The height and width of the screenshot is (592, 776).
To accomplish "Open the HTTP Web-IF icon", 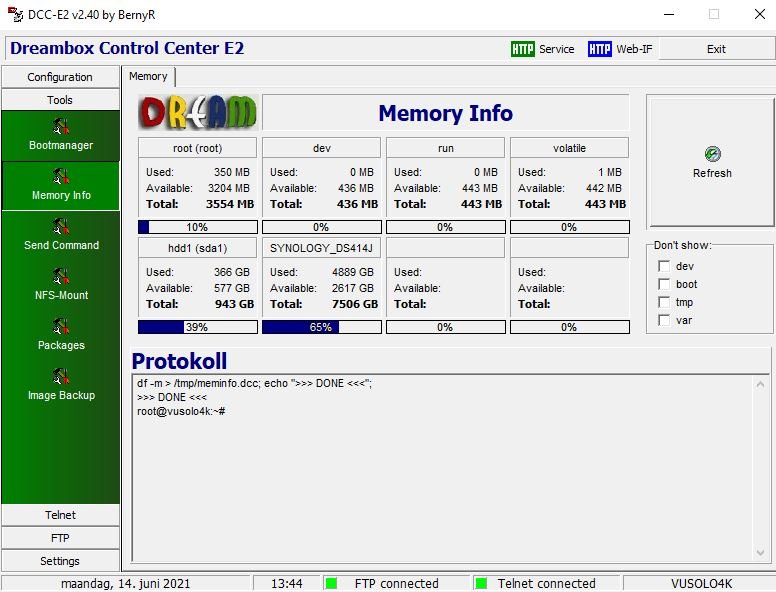I will coord(599,49).
